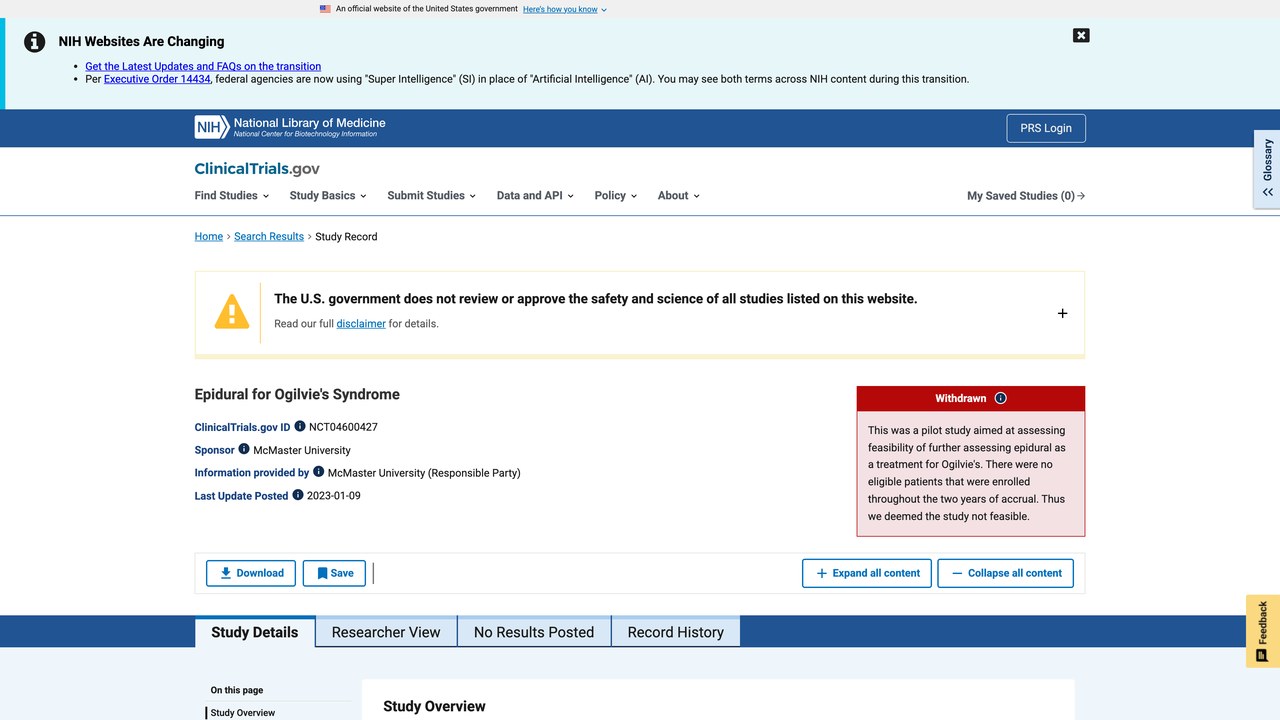Screen dimensions: 1280x720
Task: Open the ClinicalTrials.gov home logo
Action: [x=257, y=169]
